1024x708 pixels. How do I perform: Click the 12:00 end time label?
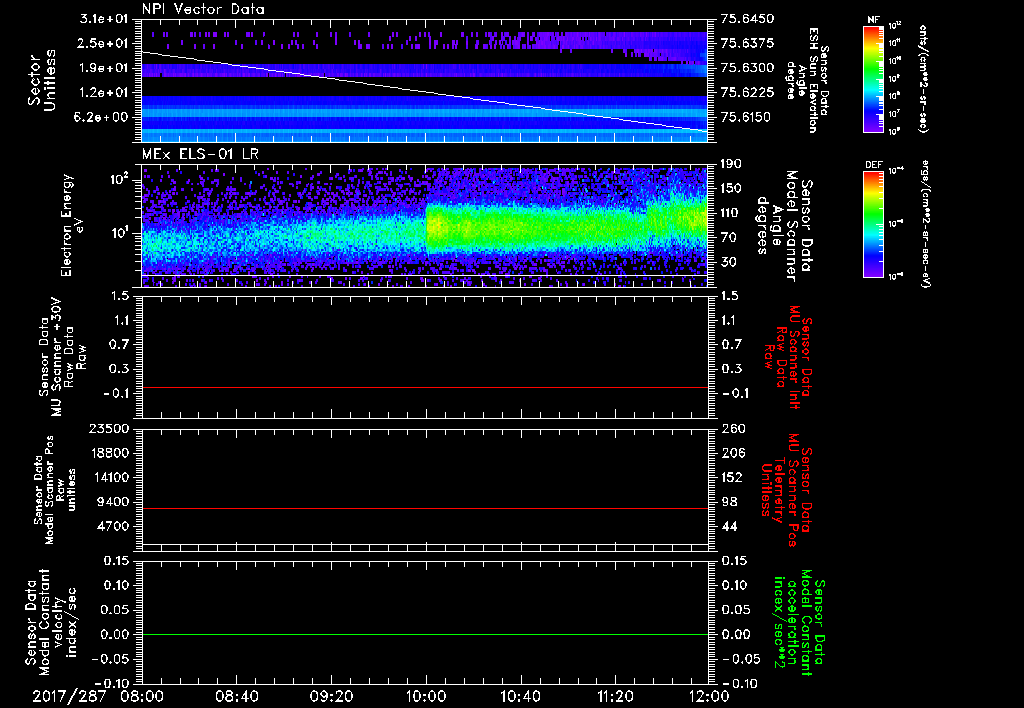pos(709,696)
